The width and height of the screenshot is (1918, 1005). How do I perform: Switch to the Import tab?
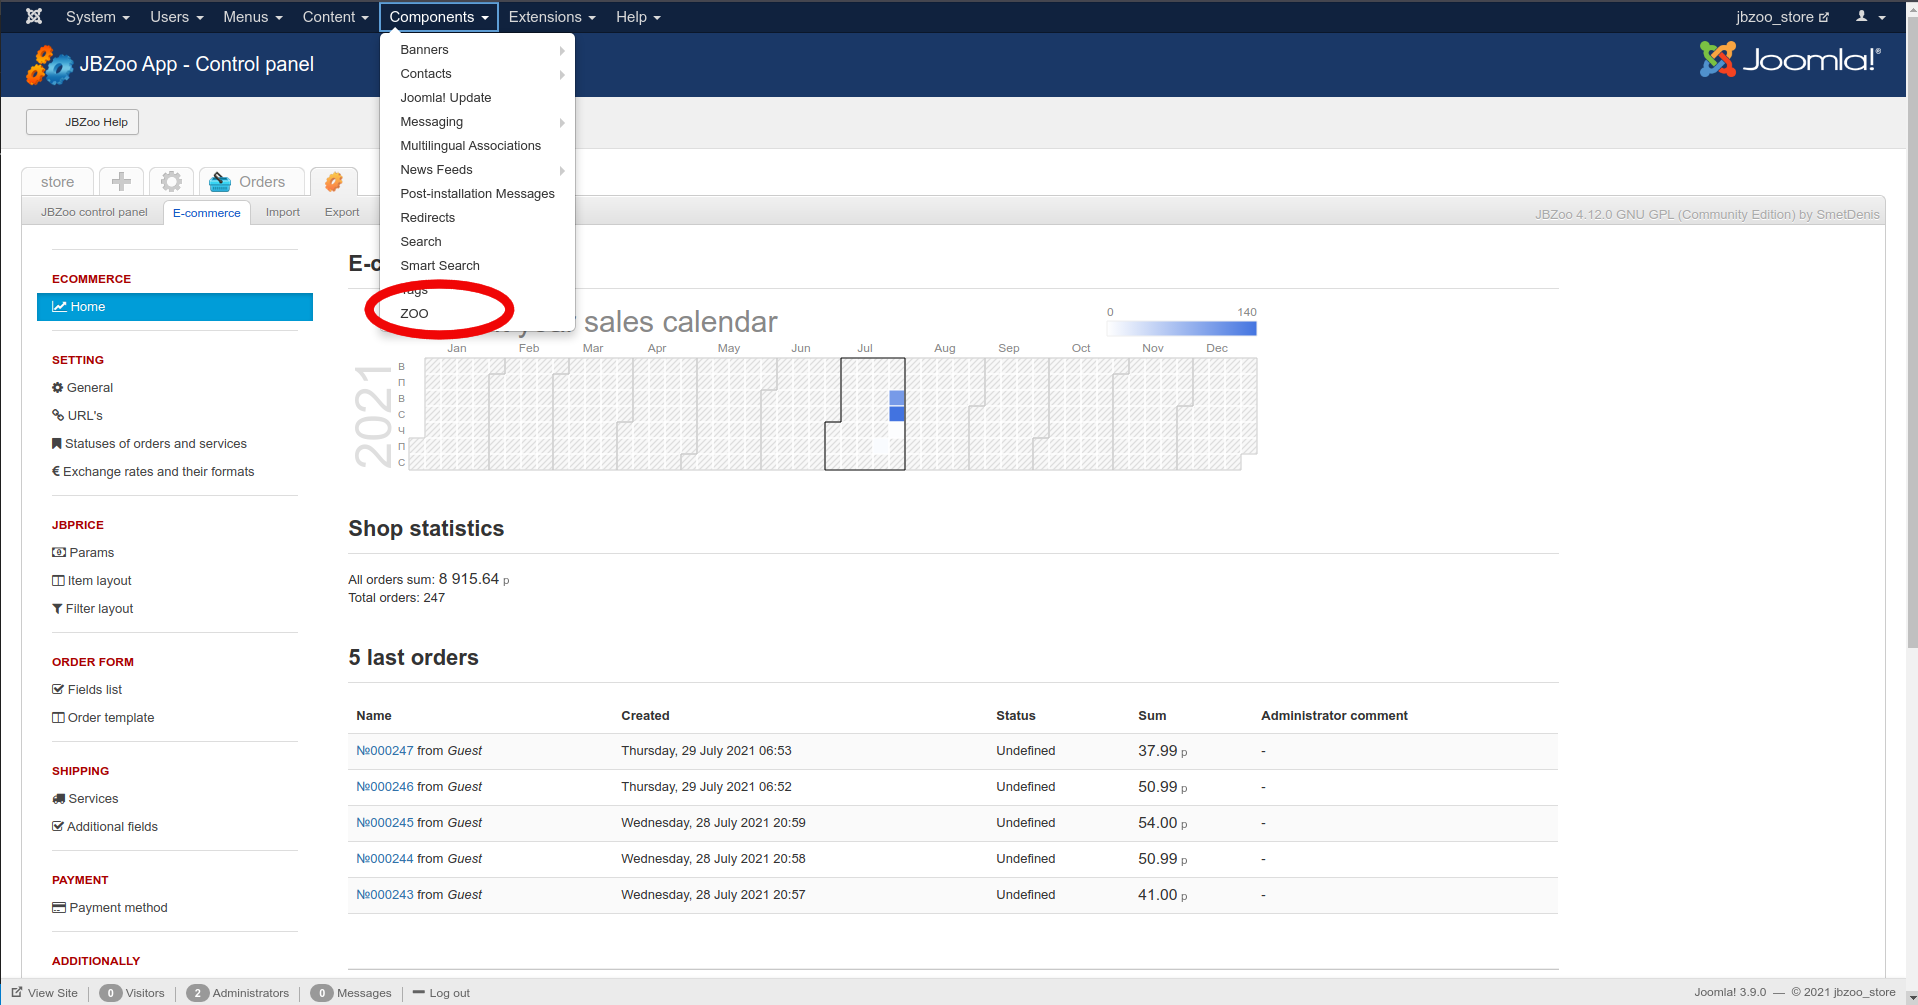tap(282, 212)
